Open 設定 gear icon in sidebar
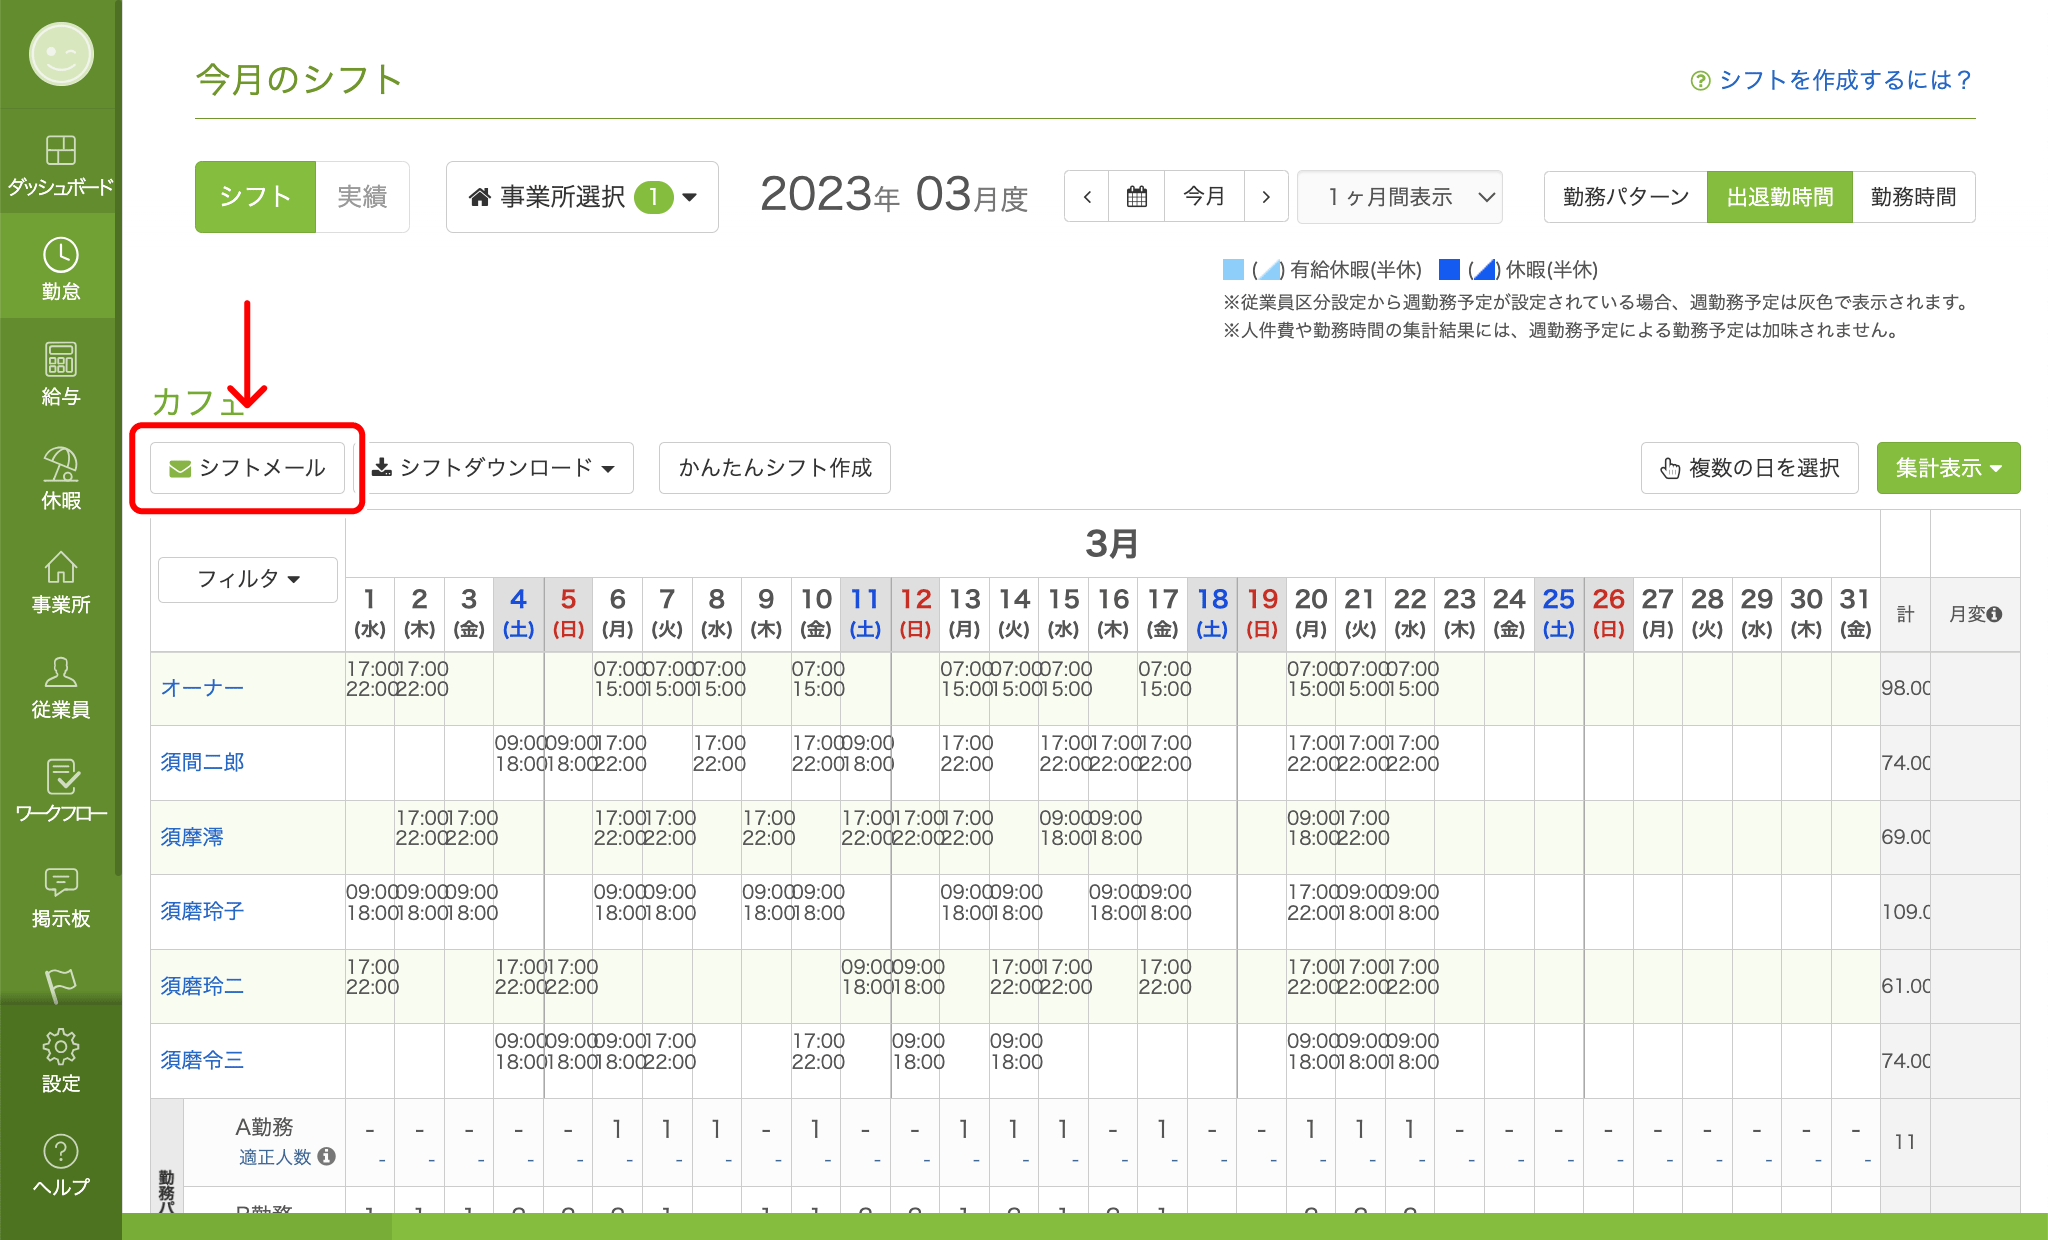 pos(60,1060)
